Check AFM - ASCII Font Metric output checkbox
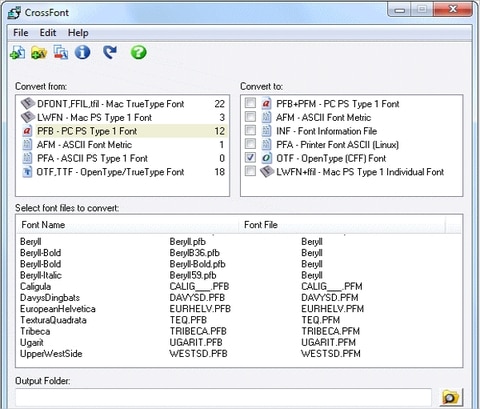The image size is (480, 409). coord(250,116)
